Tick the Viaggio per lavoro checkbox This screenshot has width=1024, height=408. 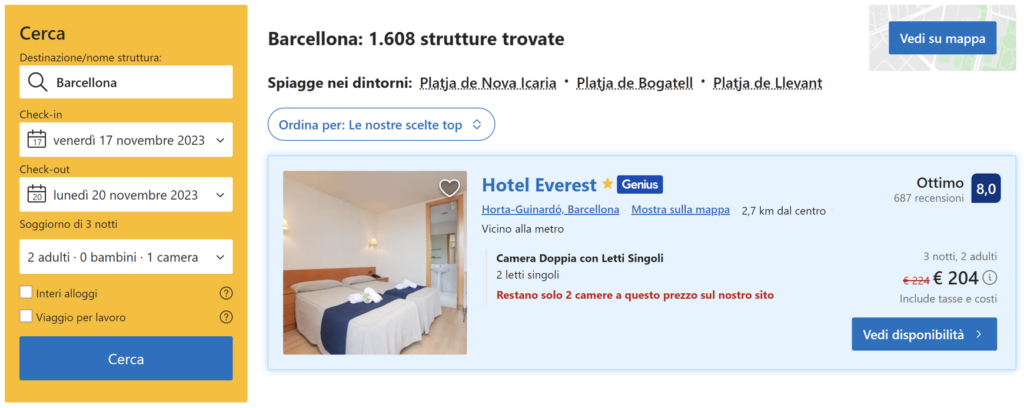pos(26,318)
